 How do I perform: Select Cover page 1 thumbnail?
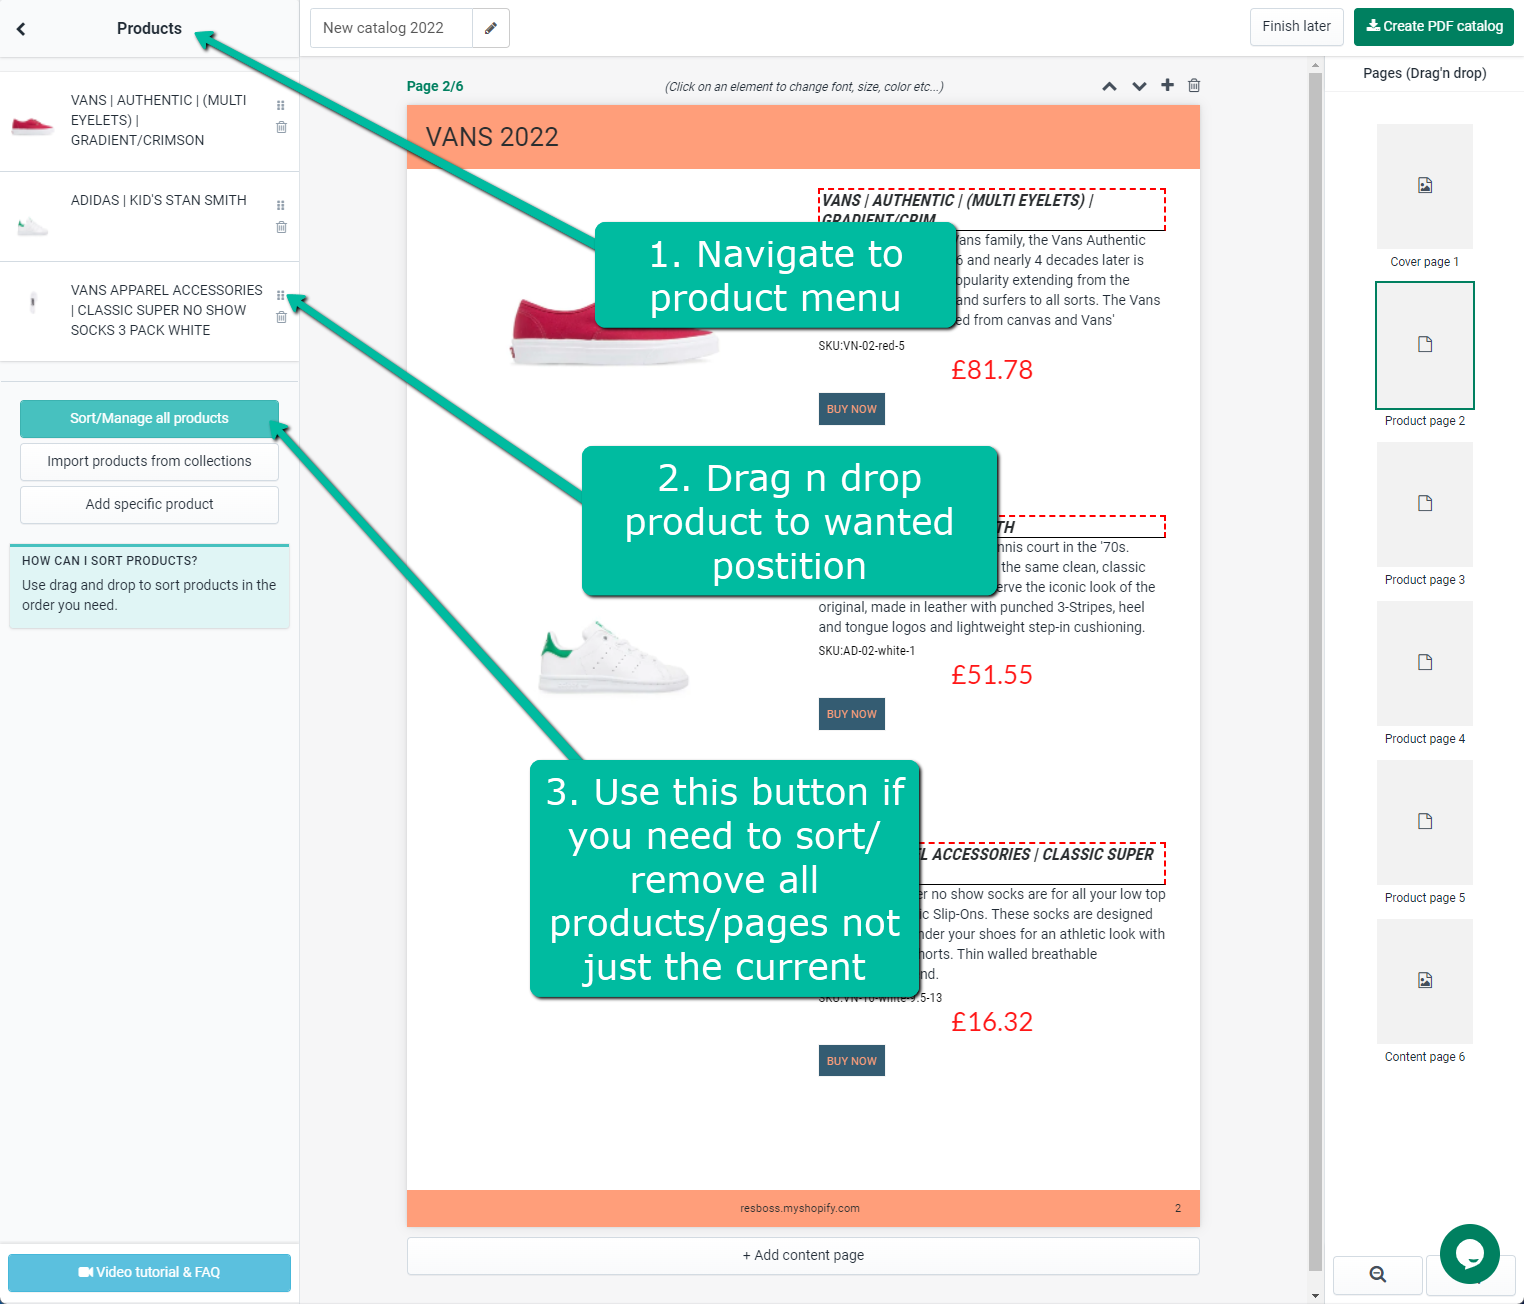coord(1425,186)
